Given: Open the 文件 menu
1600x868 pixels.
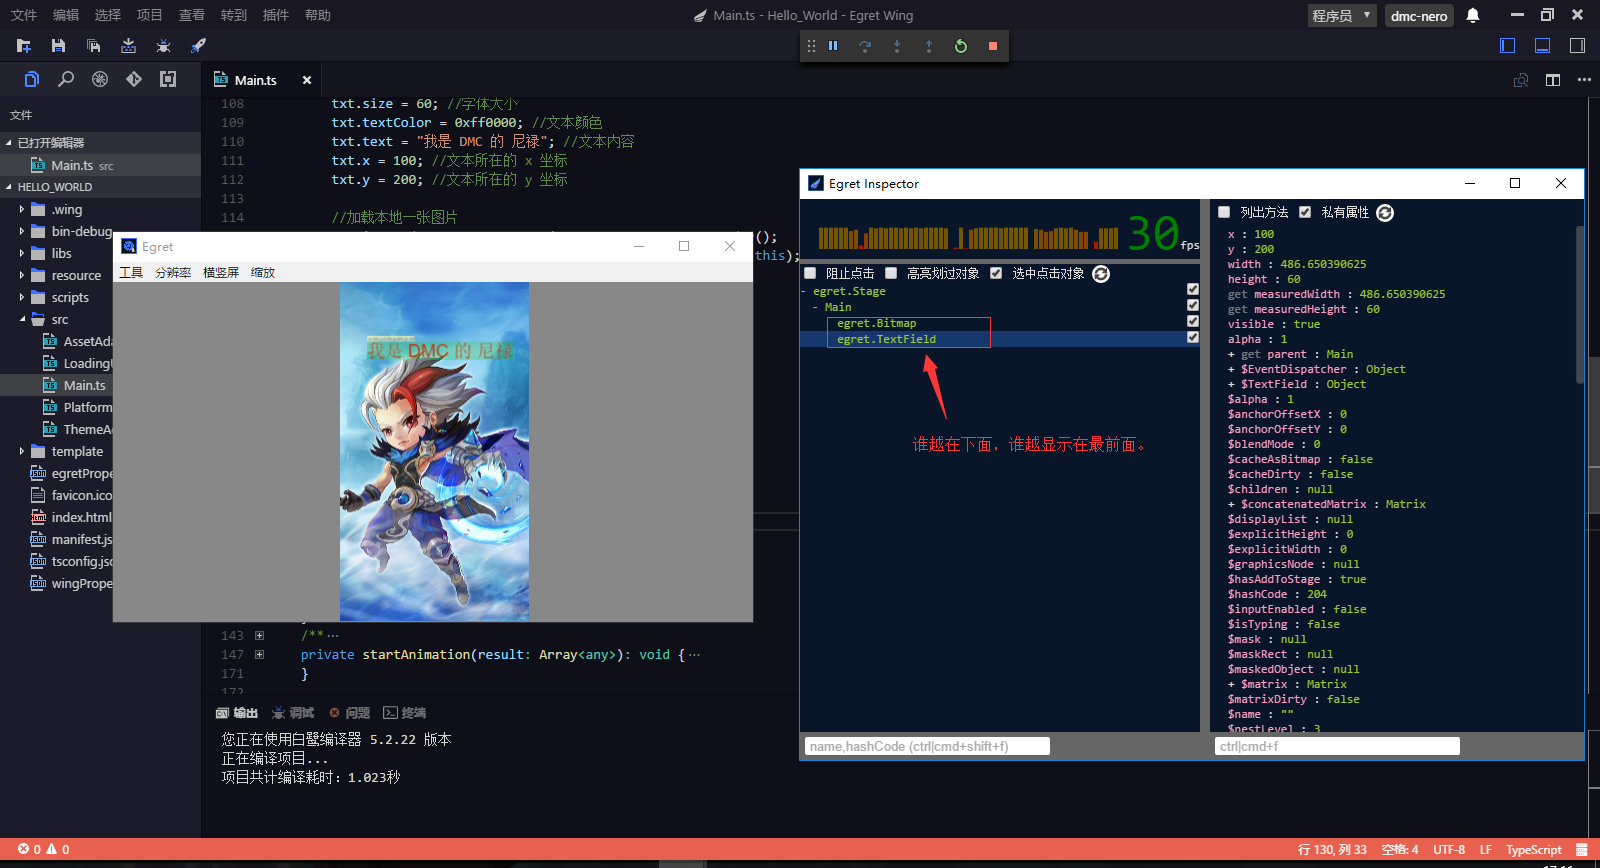Looking at the screenshot, I should pos(24,15).
